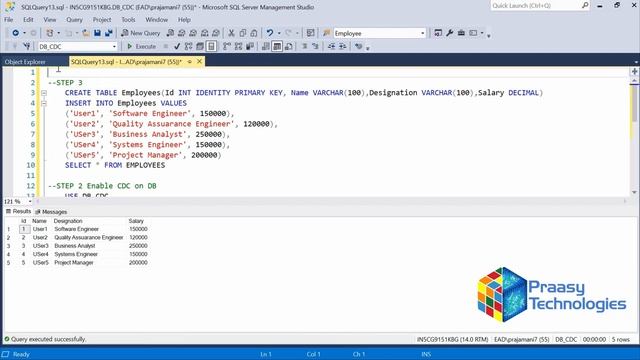Focus the Quick Launch search box
The height and width of the screenshot is (360, 640).
[540, 6]
